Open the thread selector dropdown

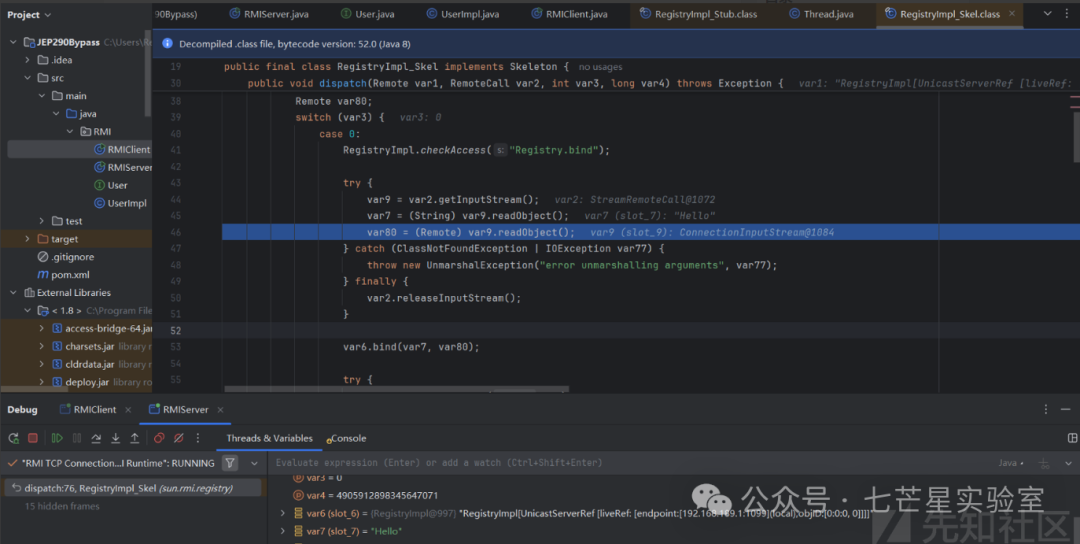click(254, 463)
